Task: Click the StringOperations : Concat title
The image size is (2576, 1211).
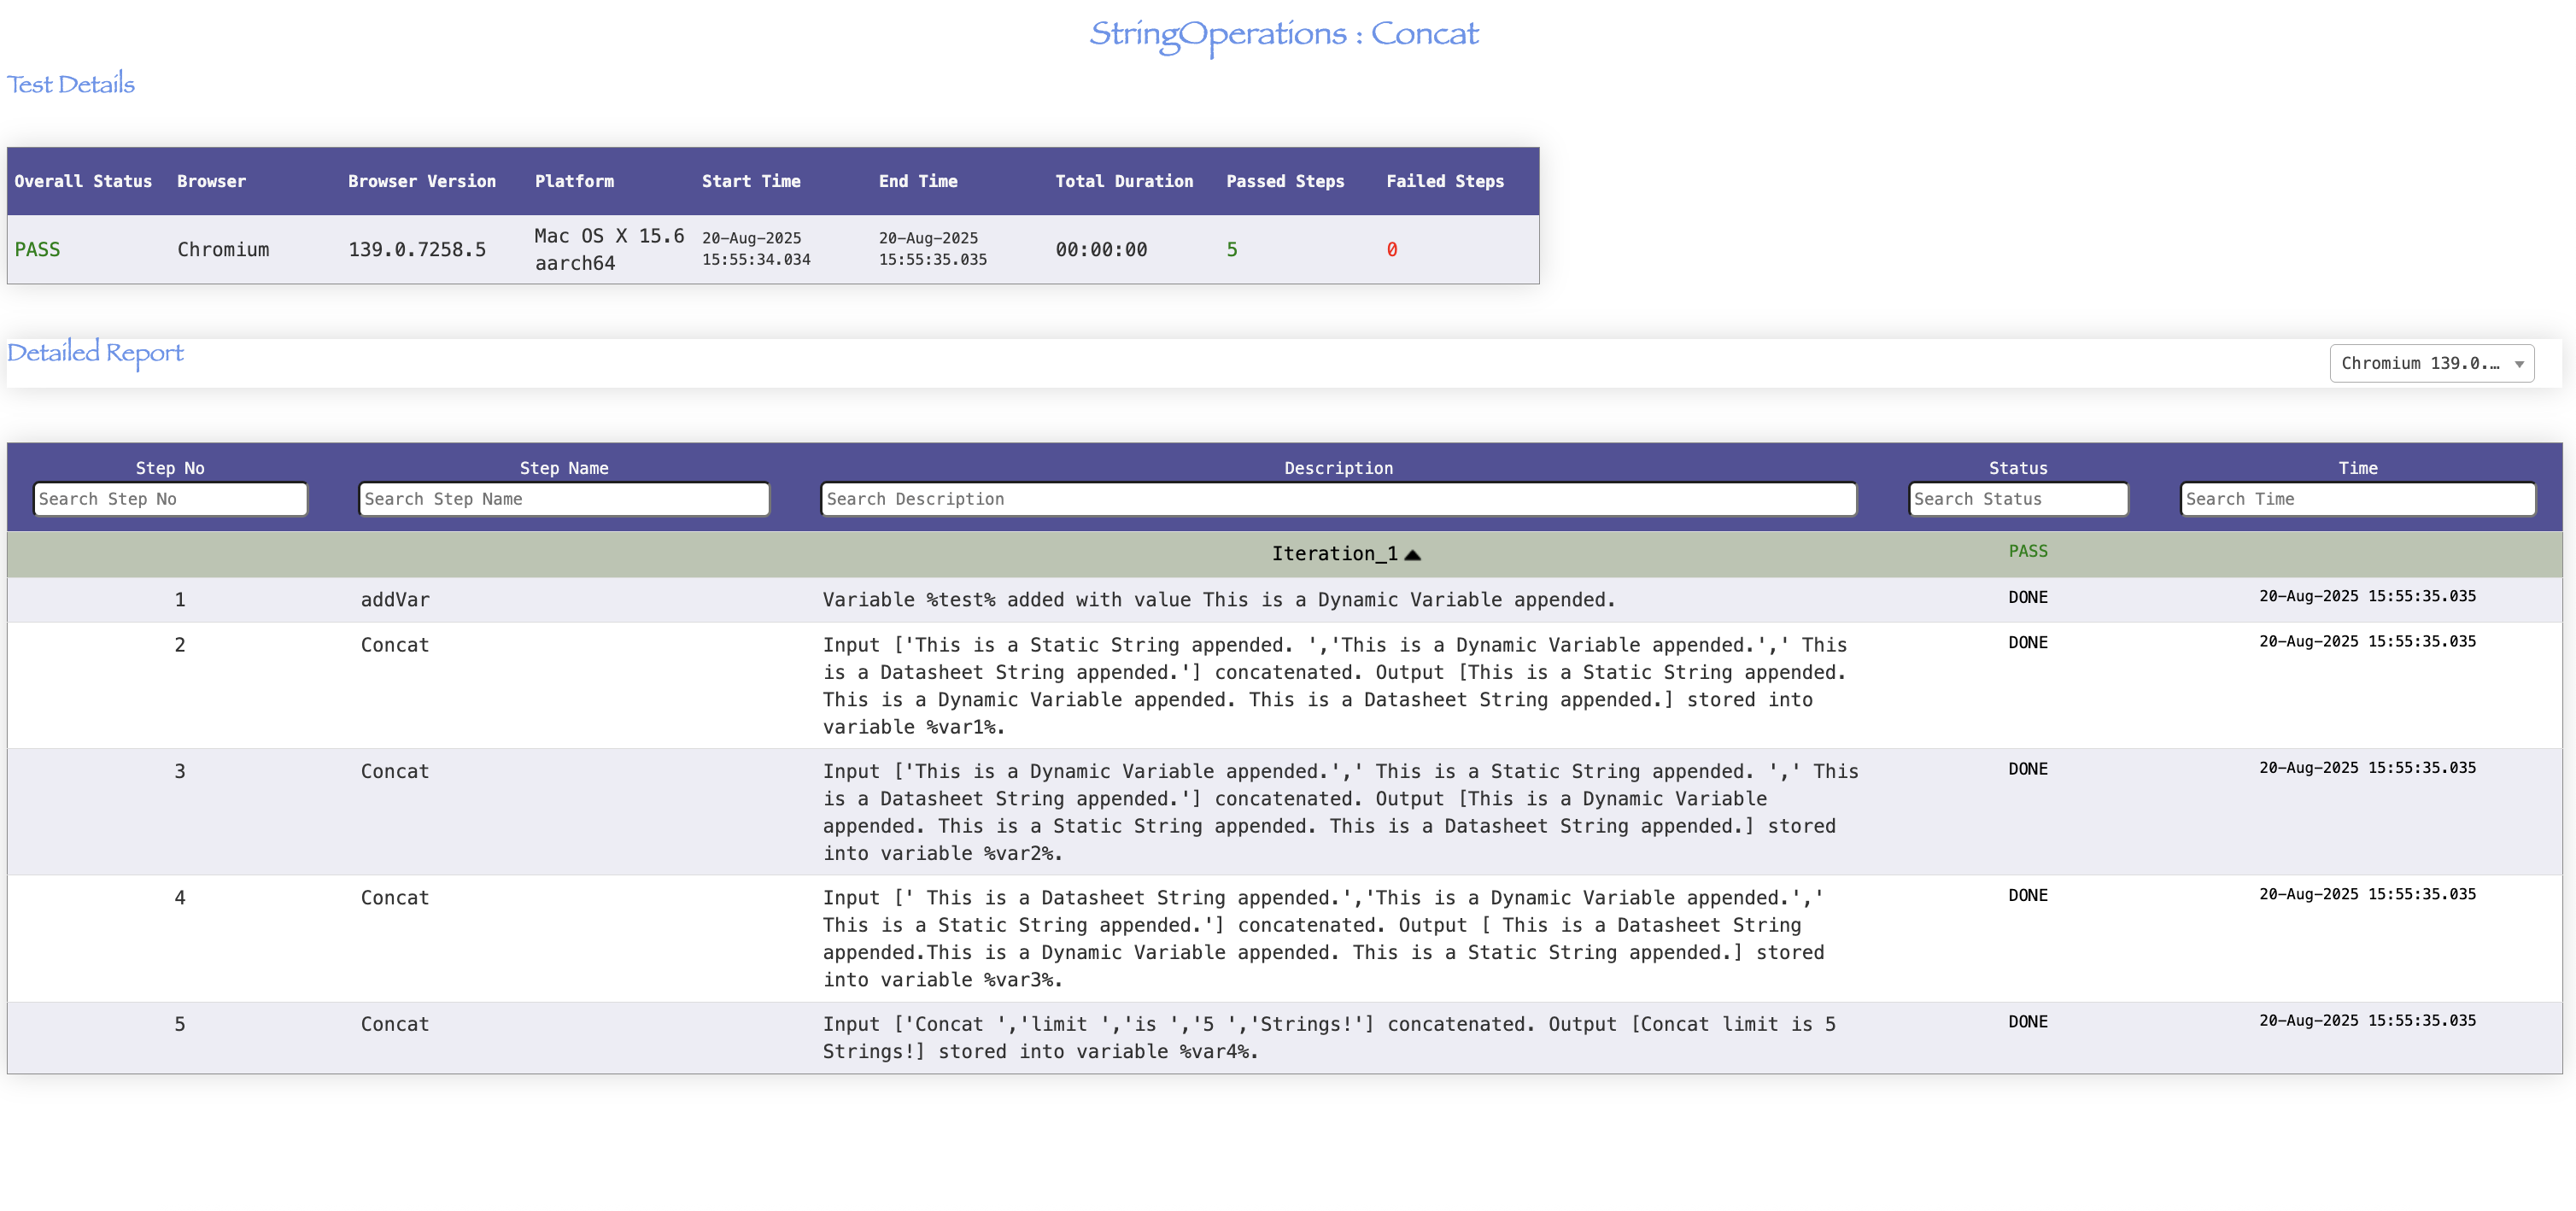Action: (1284, 34)
